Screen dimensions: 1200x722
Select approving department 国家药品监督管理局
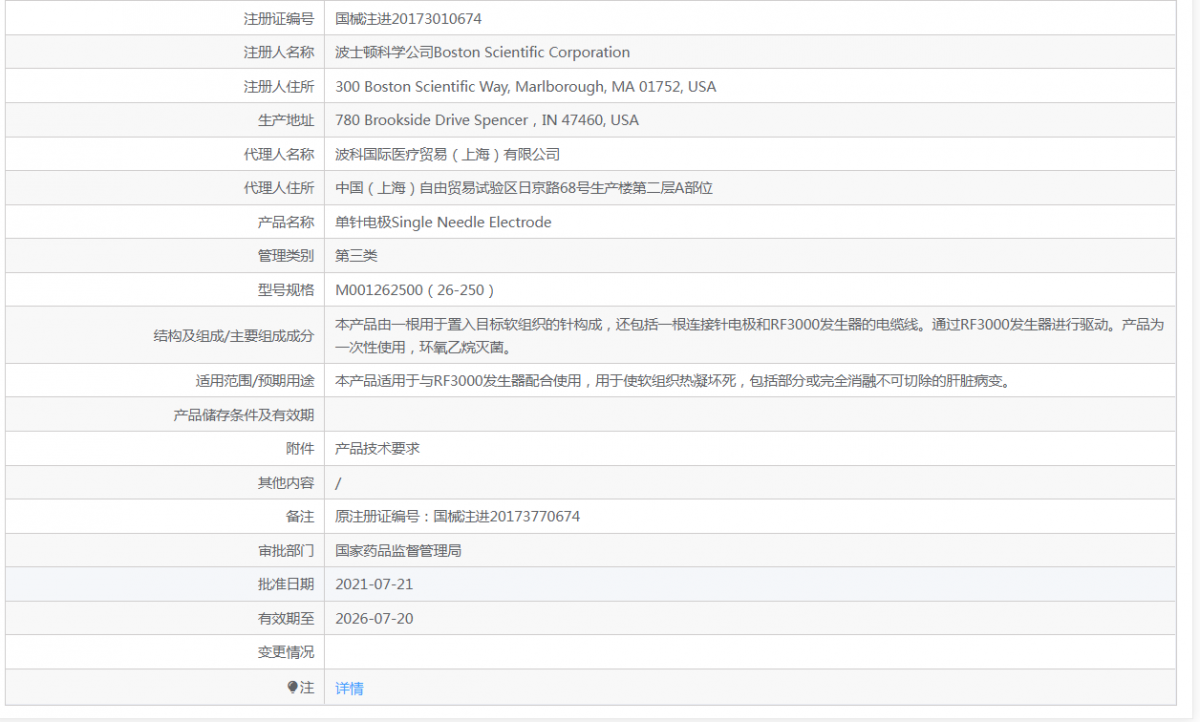tap(398, 551)
